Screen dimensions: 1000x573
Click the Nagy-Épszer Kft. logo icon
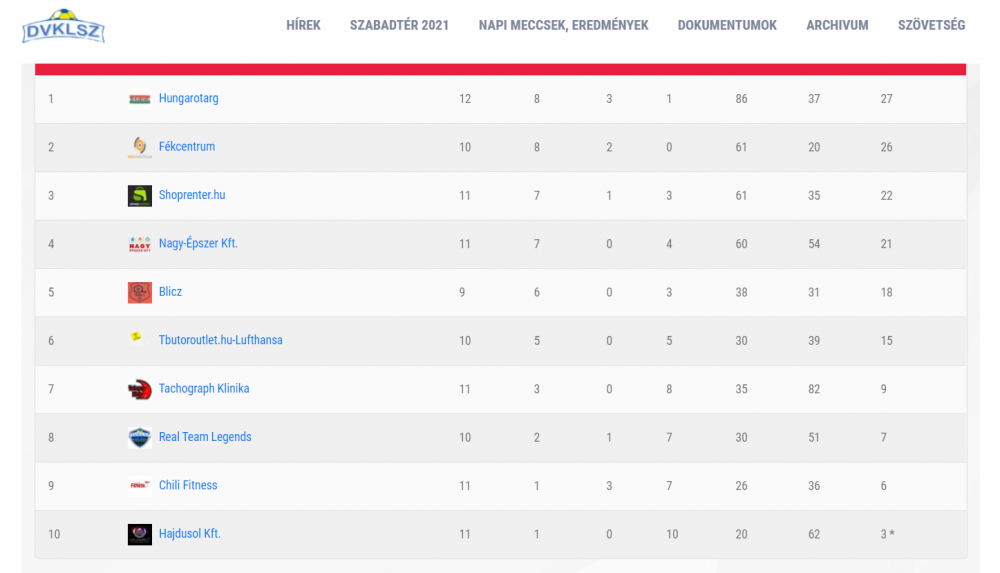tap(140, 244)
